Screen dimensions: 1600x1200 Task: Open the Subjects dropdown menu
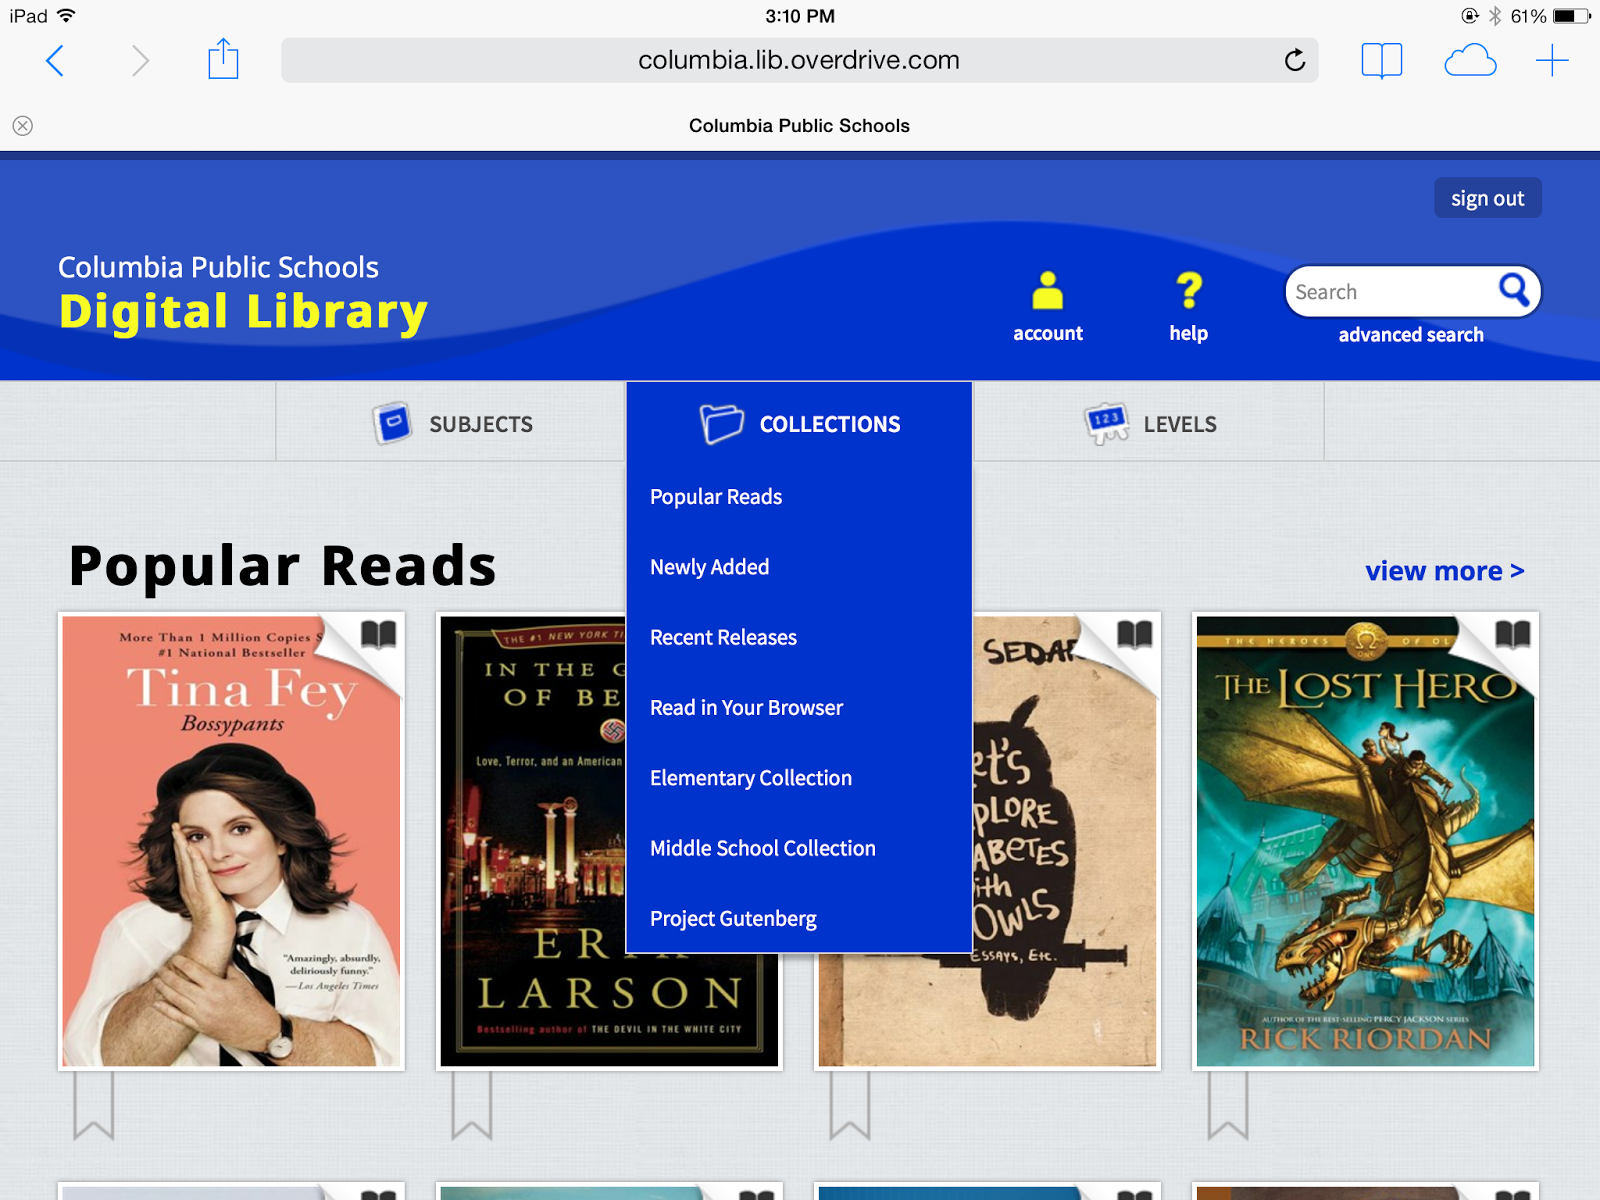point(451,424)
